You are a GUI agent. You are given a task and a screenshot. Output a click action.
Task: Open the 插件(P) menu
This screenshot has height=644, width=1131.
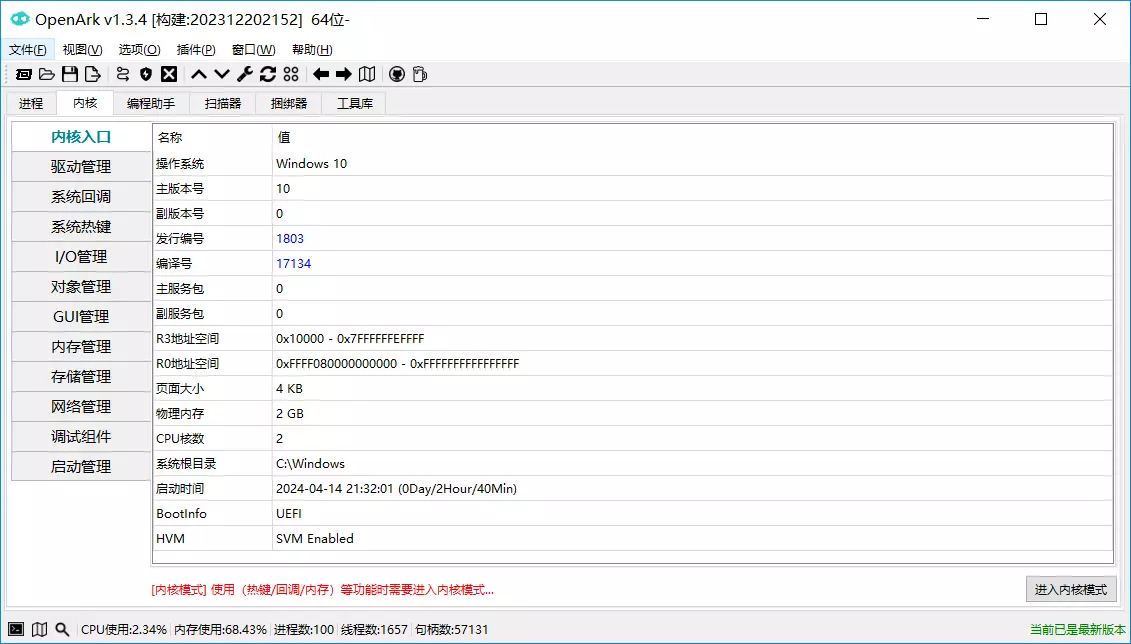(x=196, y=50)
